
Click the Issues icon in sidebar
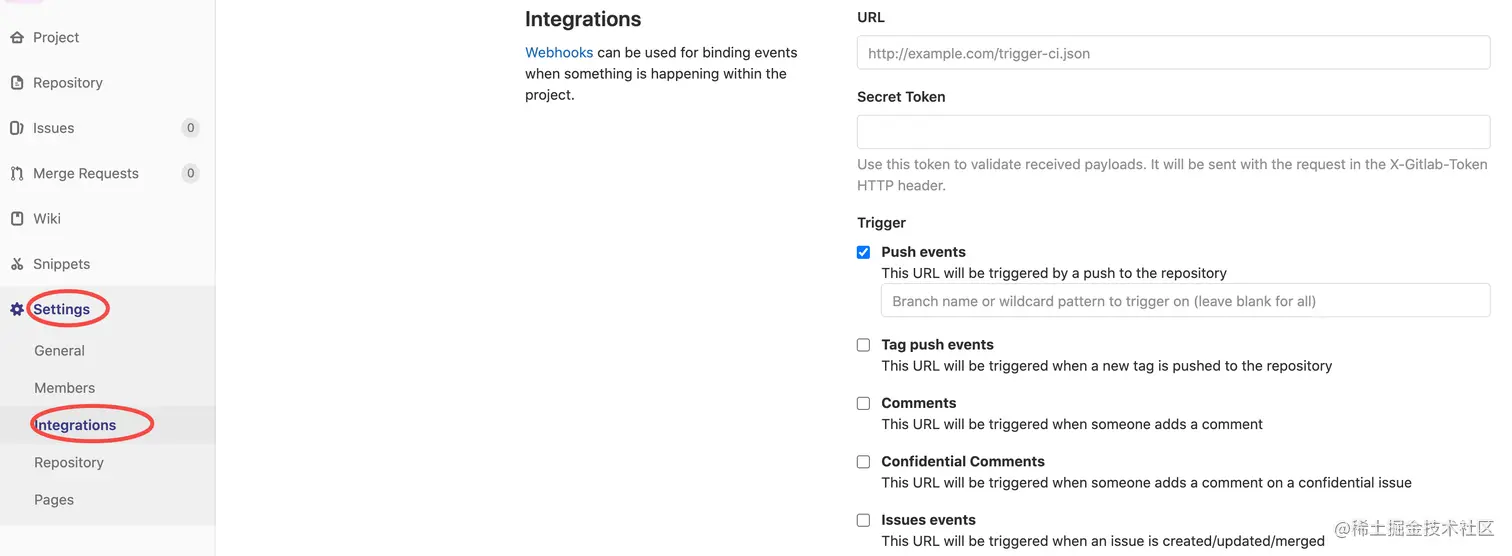point(16,128)
